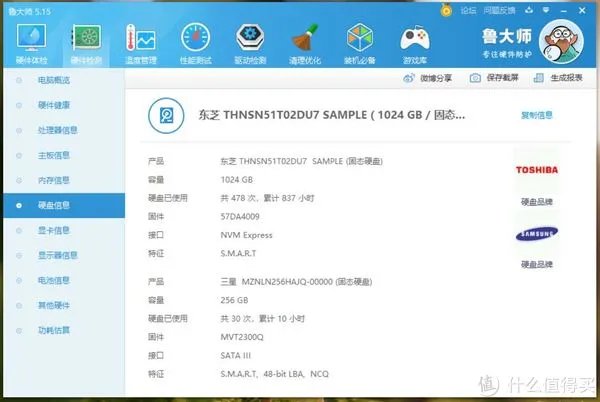
Task: Select 硬件检测 hardware detection icon
Action: (x=86, y=38)
